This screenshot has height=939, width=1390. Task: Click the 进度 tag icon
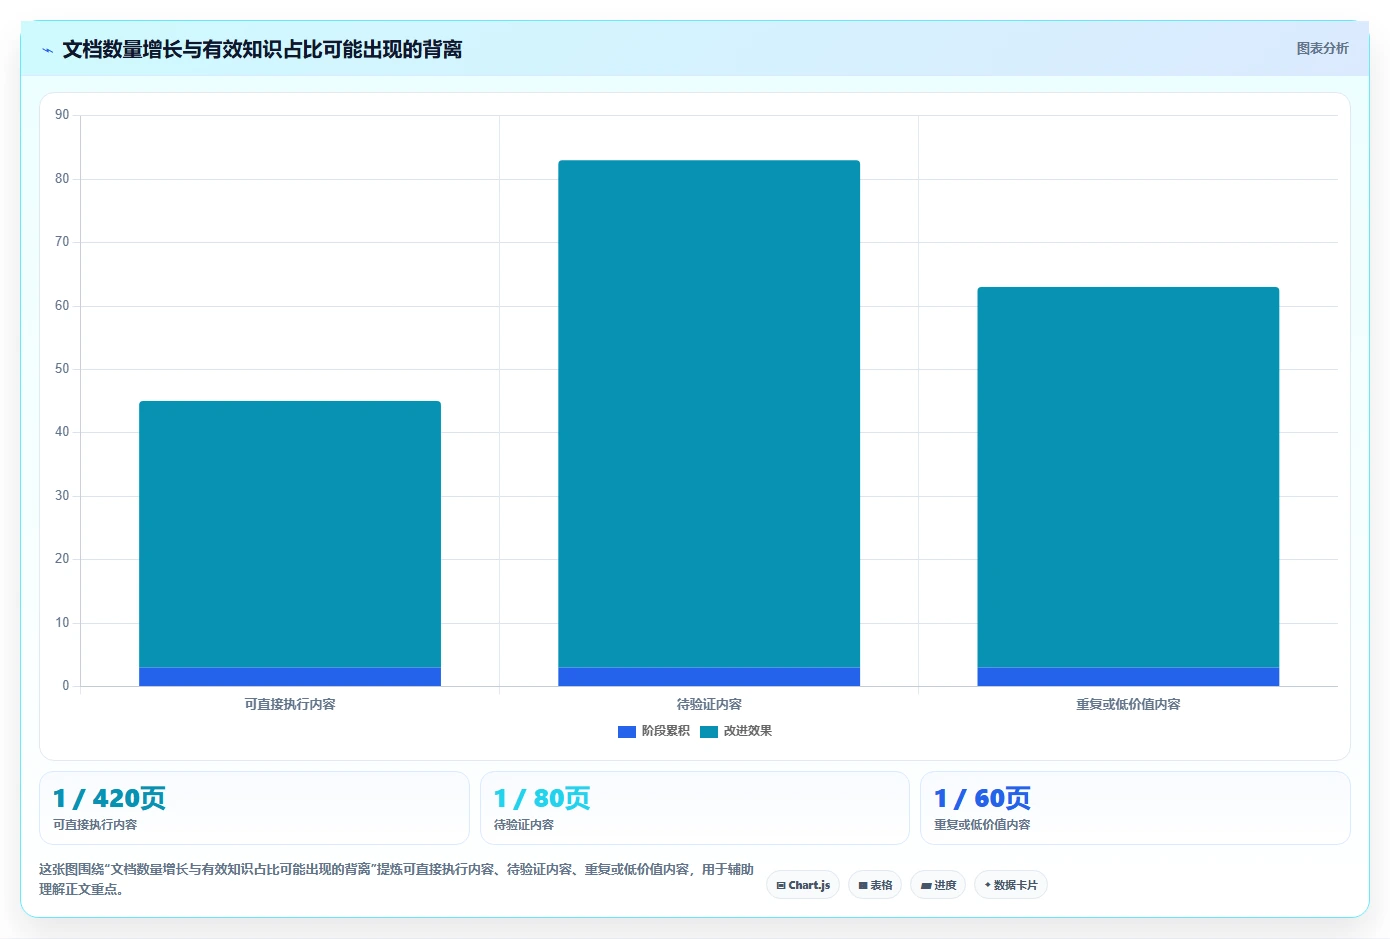pyautogui.click(x=926, y=886)
